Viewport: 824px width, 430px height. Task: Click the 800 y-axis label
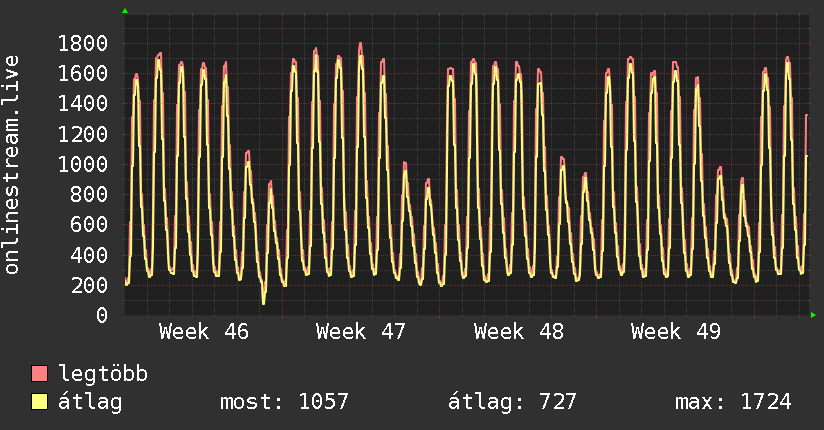(89, 194)
